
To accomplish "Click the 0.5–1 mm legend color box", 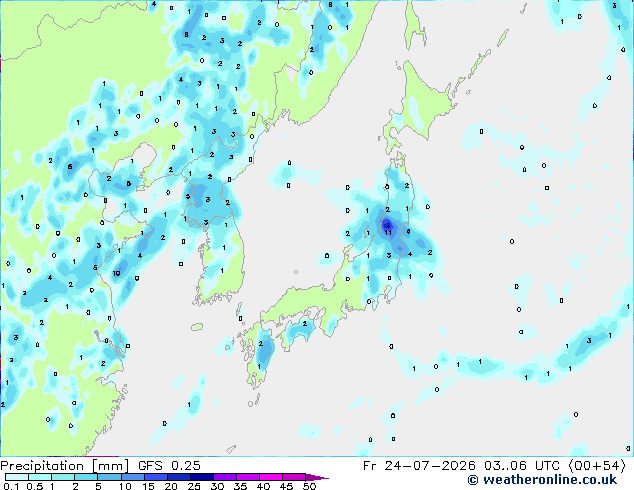I will 40,477.
